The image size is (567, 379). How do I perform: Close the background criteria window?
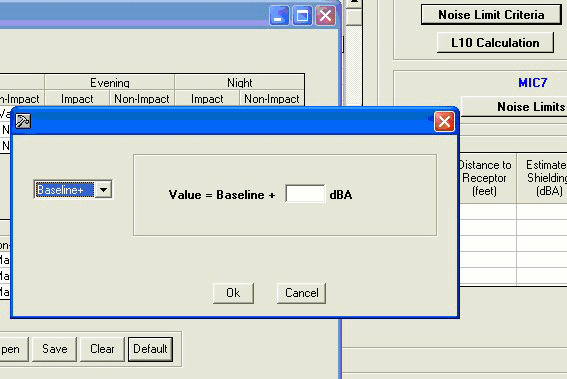pyautogui.click(x=325, y=16)
